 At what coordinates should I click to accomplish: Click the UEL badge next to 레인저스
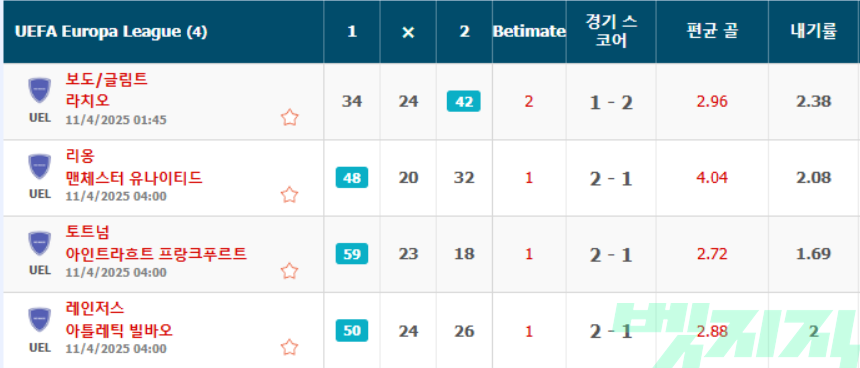pyautogui.click(x=39, y=320)
